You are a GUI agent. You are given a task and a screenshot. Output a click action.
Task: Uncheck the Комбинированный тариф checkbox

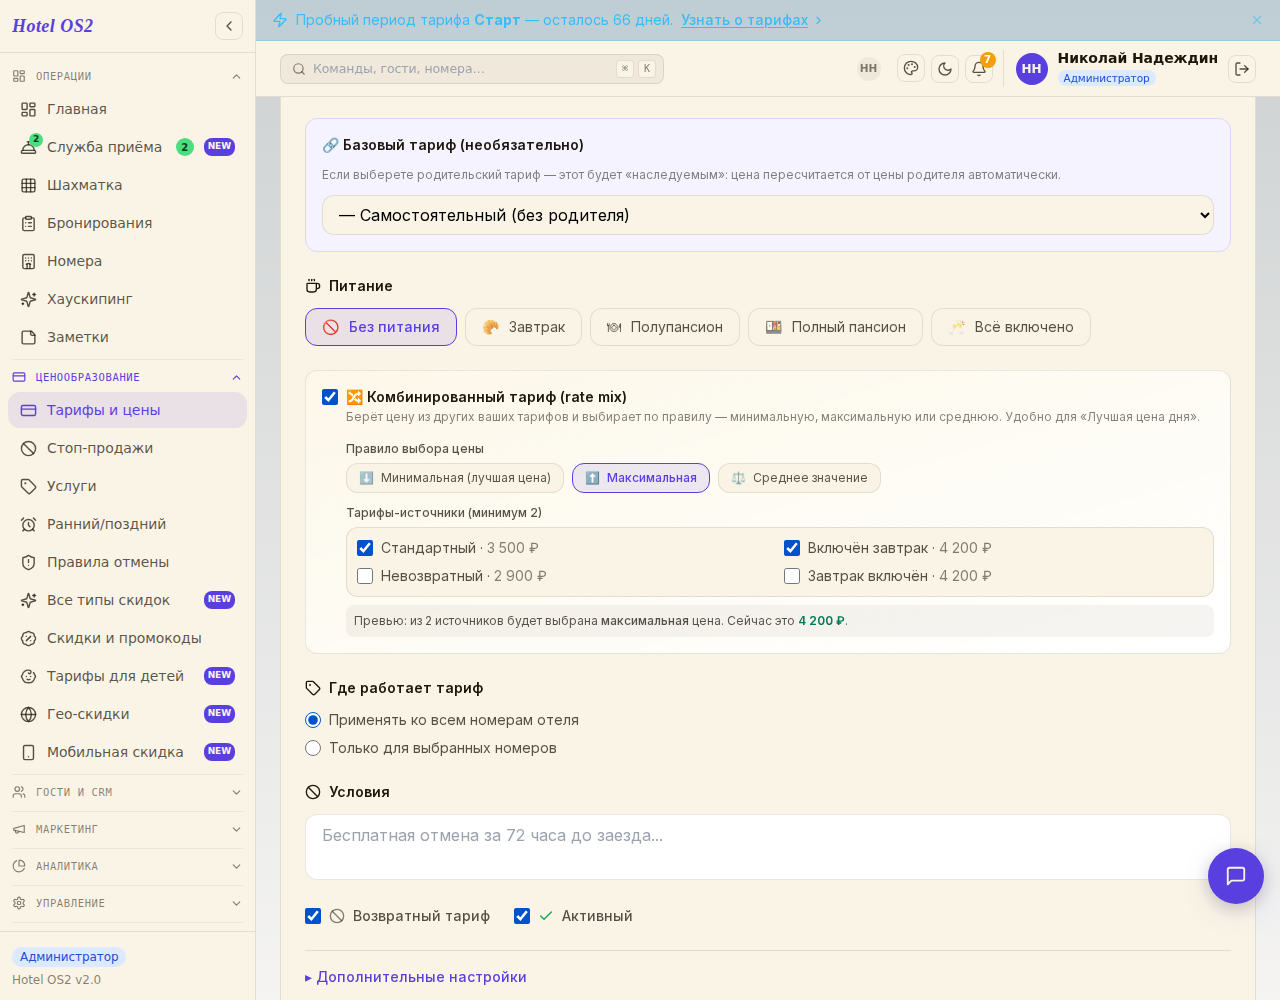[x=330, y=397]
